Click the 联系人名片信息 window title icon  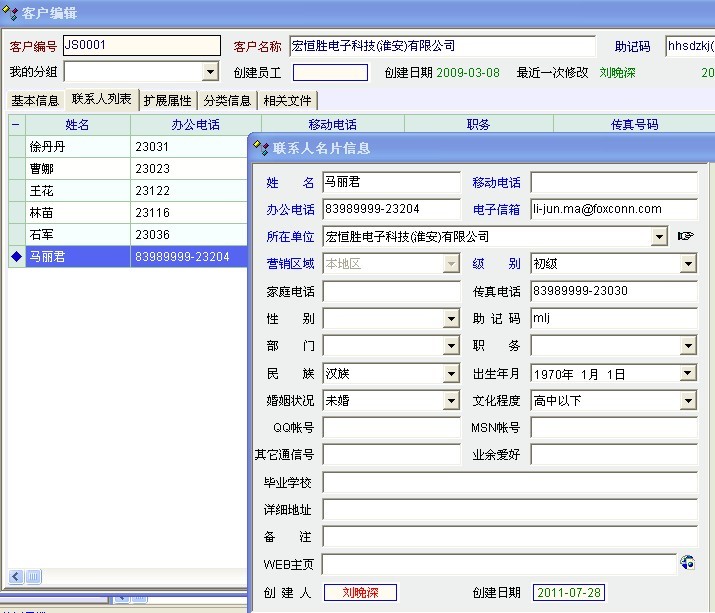(x=261, y=148)
